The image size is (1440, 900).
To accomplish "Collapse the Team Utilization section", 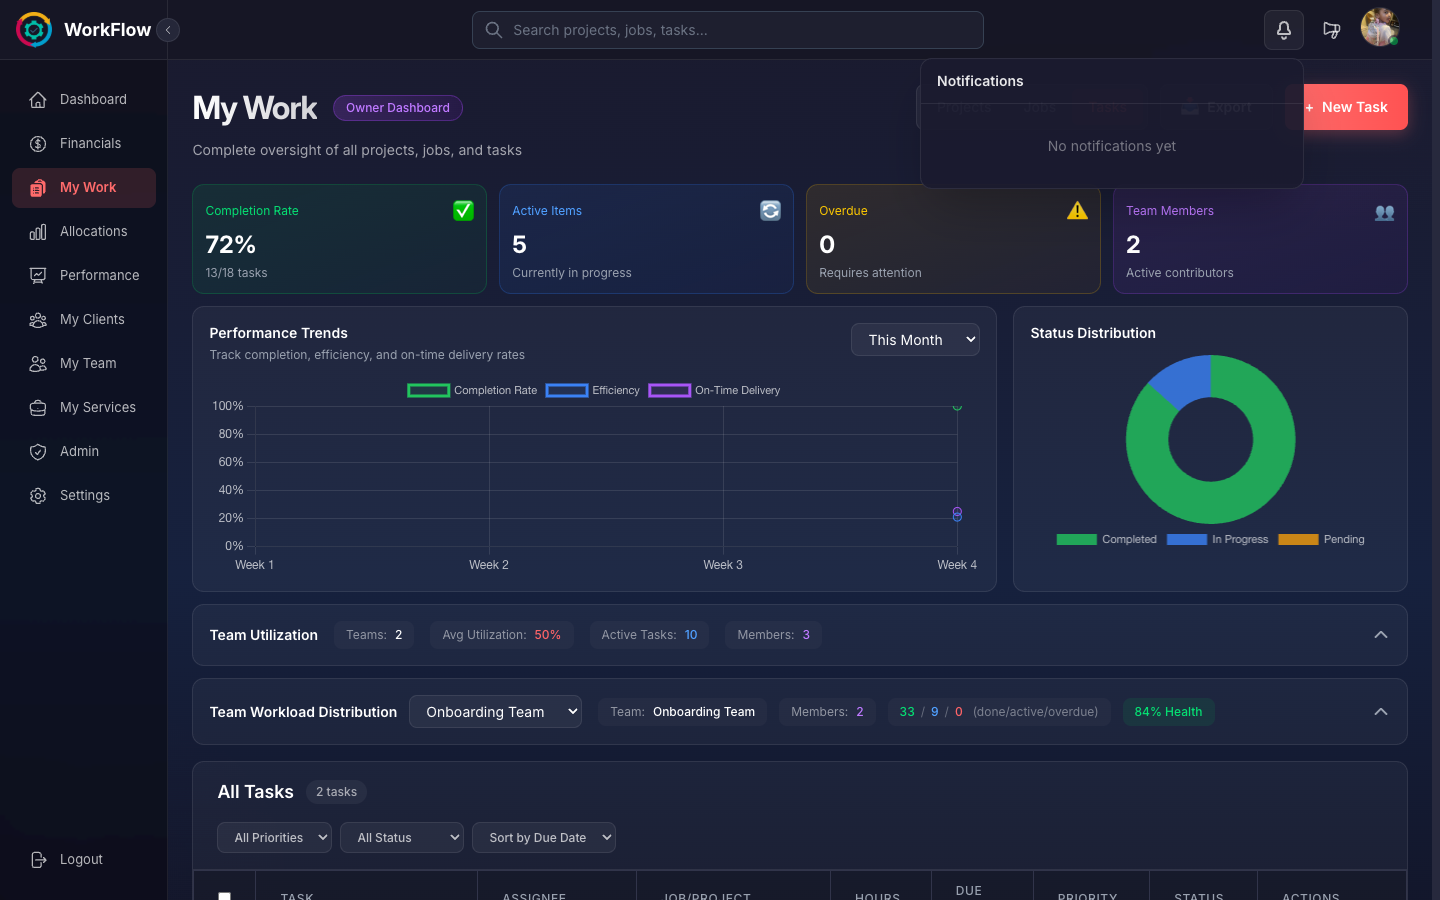I will tap(1380, 635).
